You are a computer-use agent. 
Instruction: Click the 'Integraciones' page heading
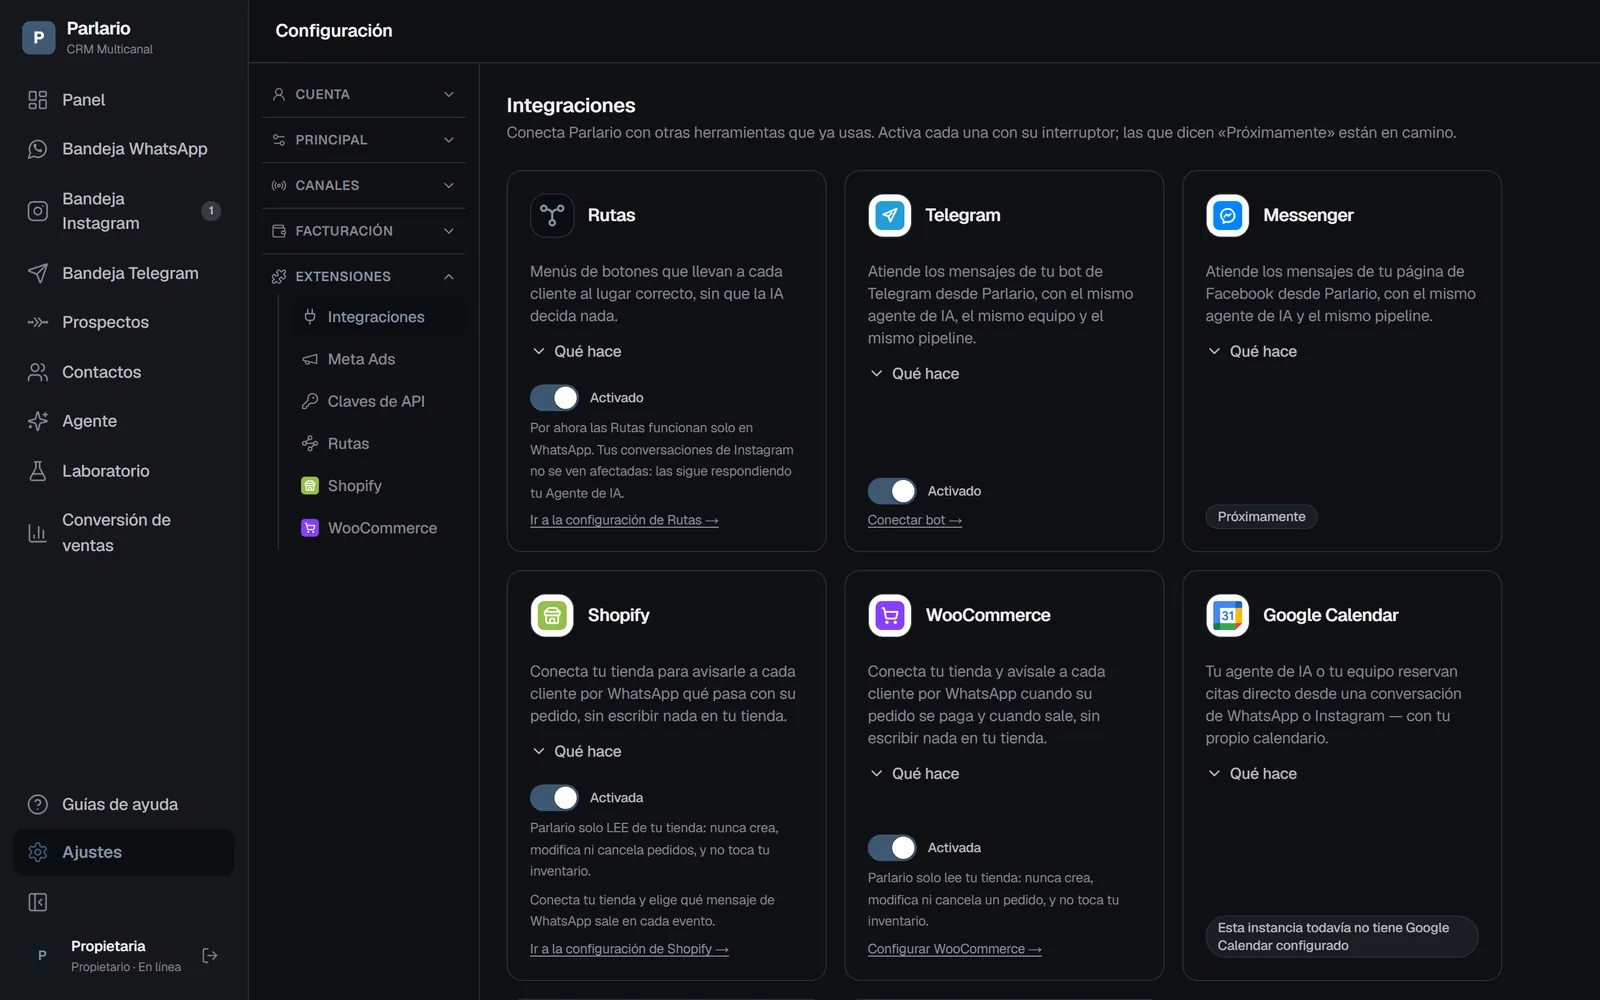[571, 106]
